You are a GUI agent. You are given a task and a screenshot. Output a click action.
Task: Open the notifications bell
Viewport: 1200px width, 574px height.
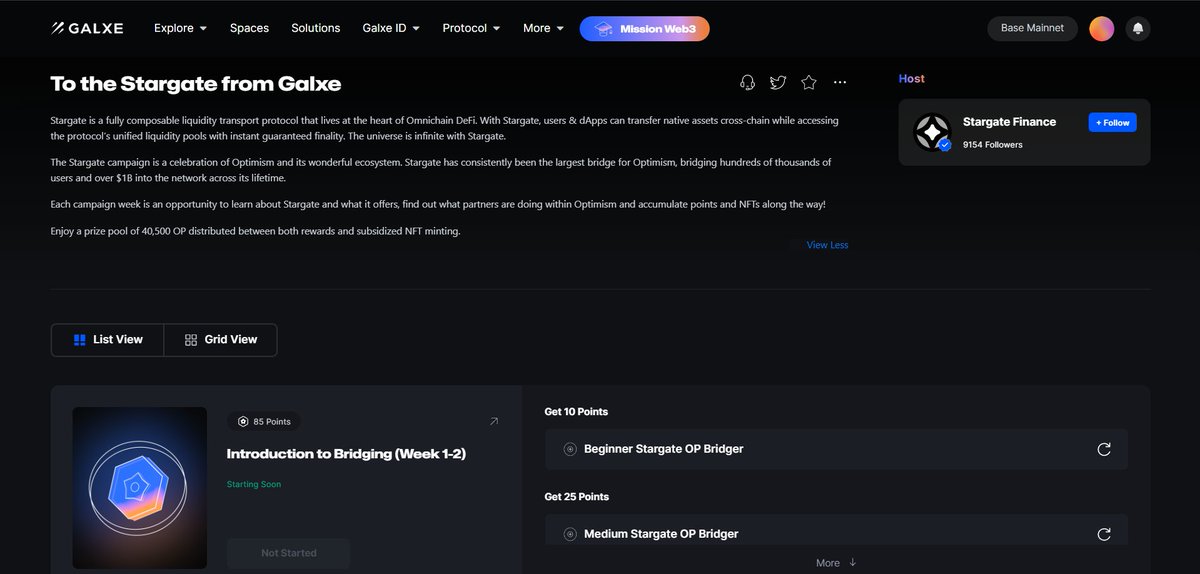[1137, 28]
